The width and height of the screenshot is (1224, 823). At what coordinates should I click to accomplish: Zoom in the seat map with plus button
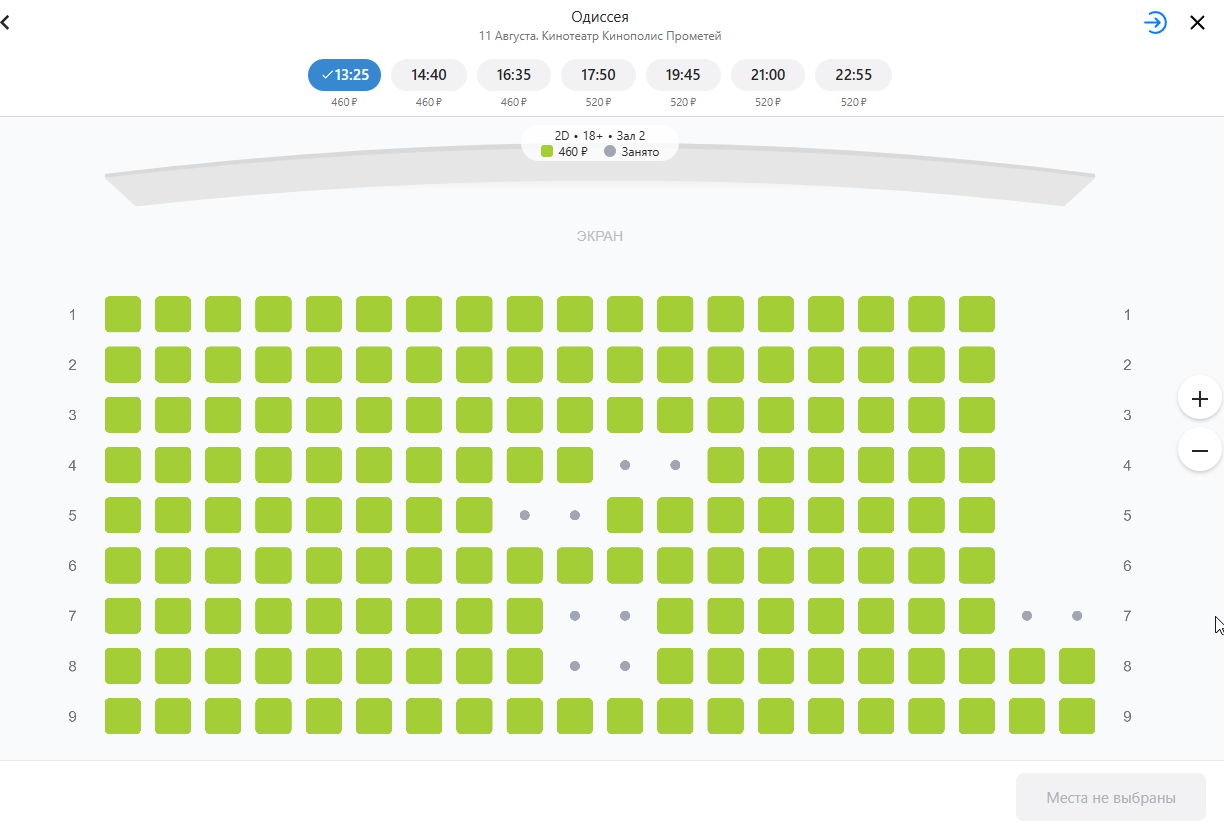click(x=1200, y=398)
